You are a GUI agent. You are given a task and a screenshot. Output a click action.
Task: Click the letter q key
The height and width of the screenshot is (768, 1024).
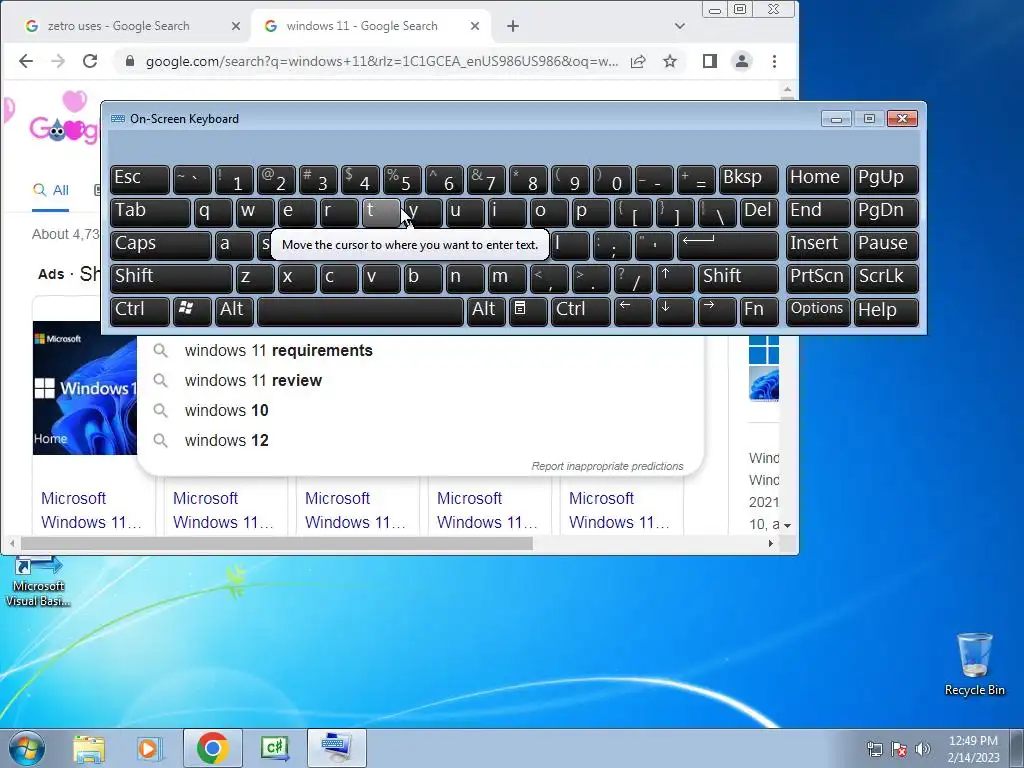coord(213,212)
